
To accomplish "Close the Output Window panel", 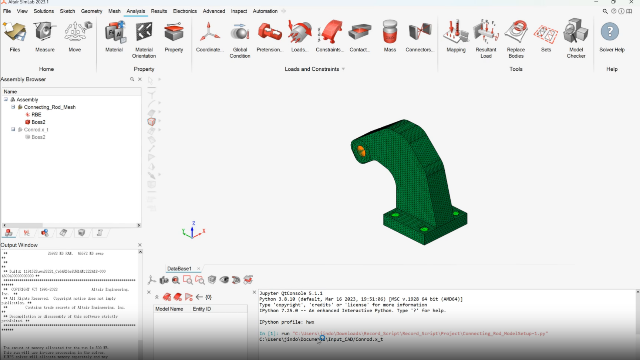I will [140, 245].
